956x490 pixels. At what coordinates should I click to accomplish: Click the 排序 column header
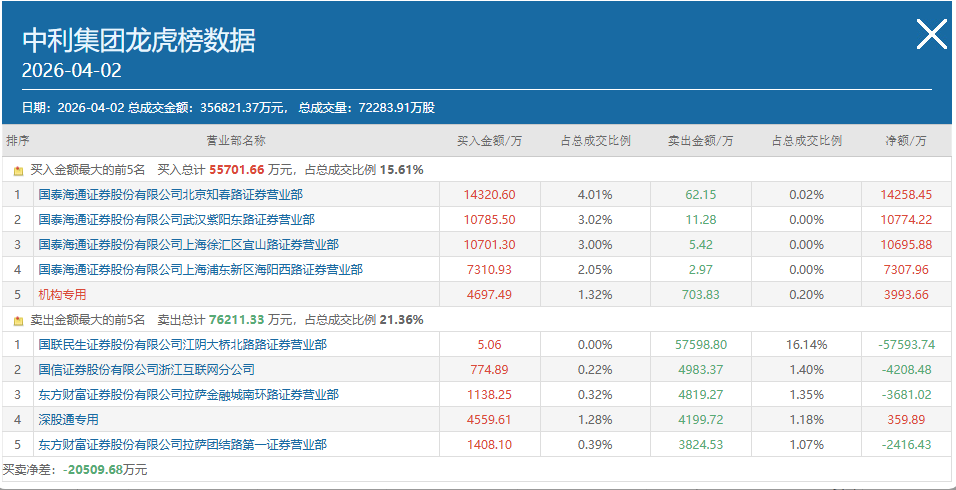pyautogui.click(x=18, y=141)
